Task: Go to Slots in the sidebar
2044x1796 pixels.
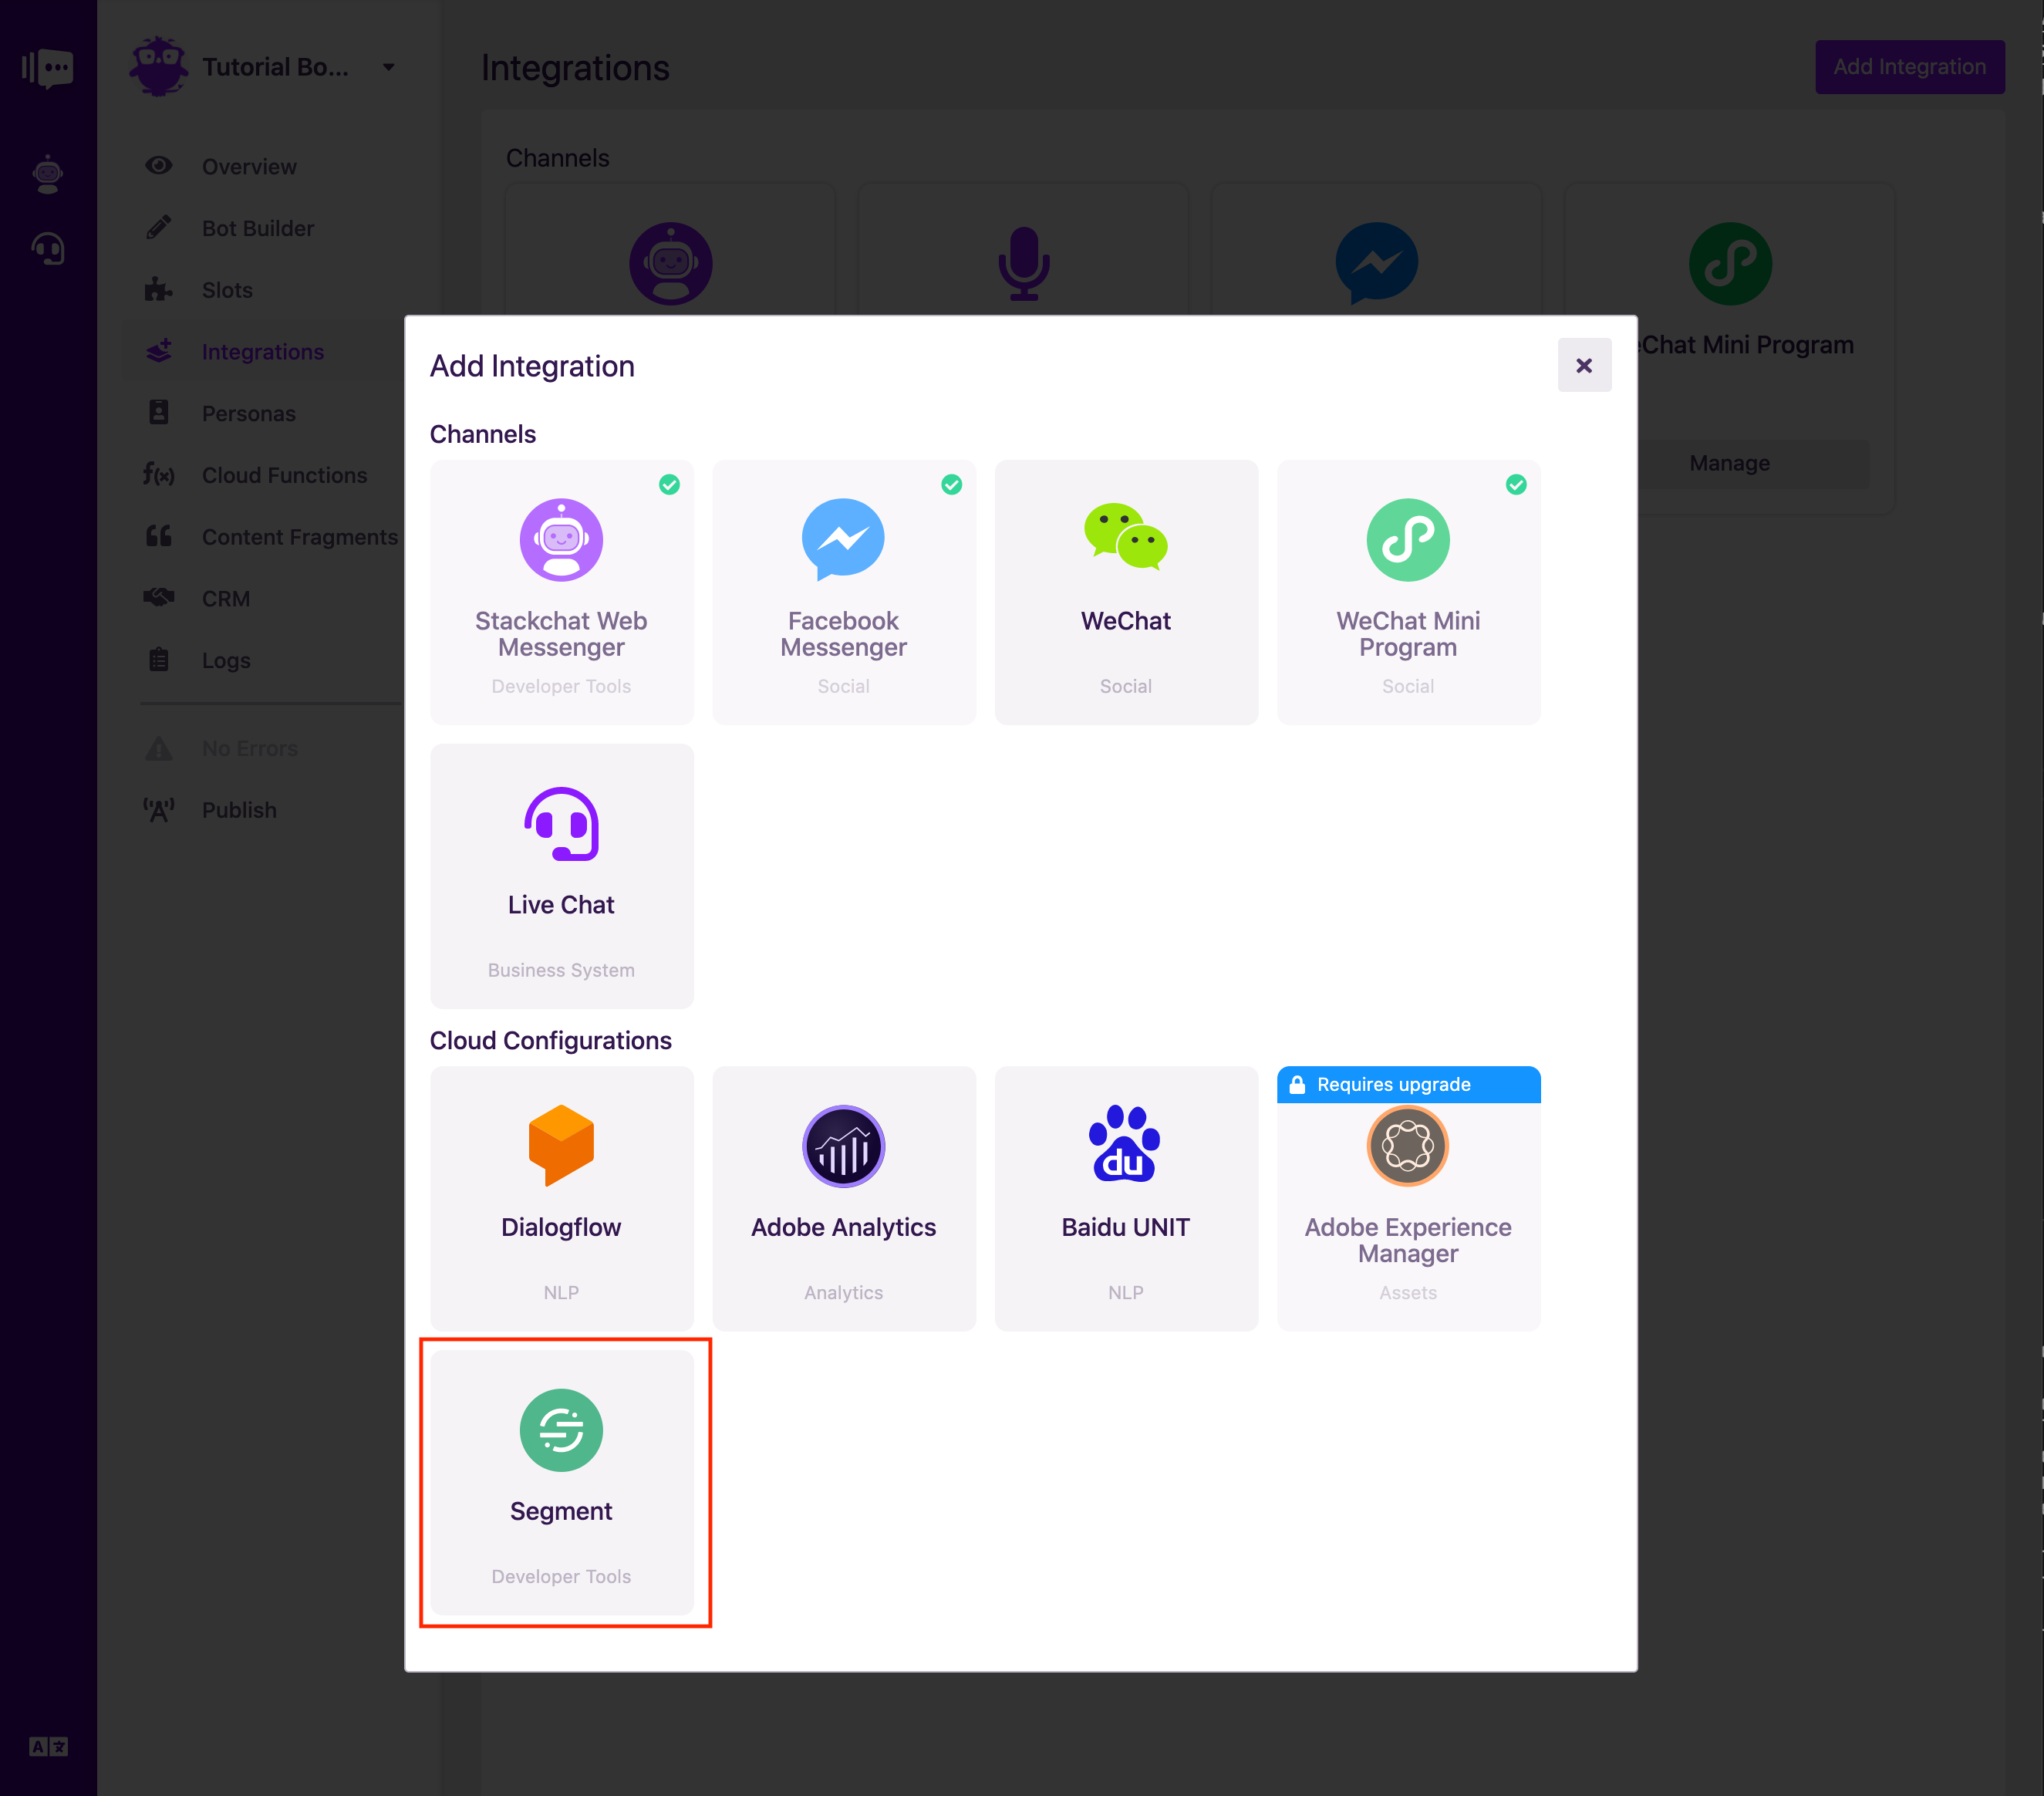Action: [227, 290]
